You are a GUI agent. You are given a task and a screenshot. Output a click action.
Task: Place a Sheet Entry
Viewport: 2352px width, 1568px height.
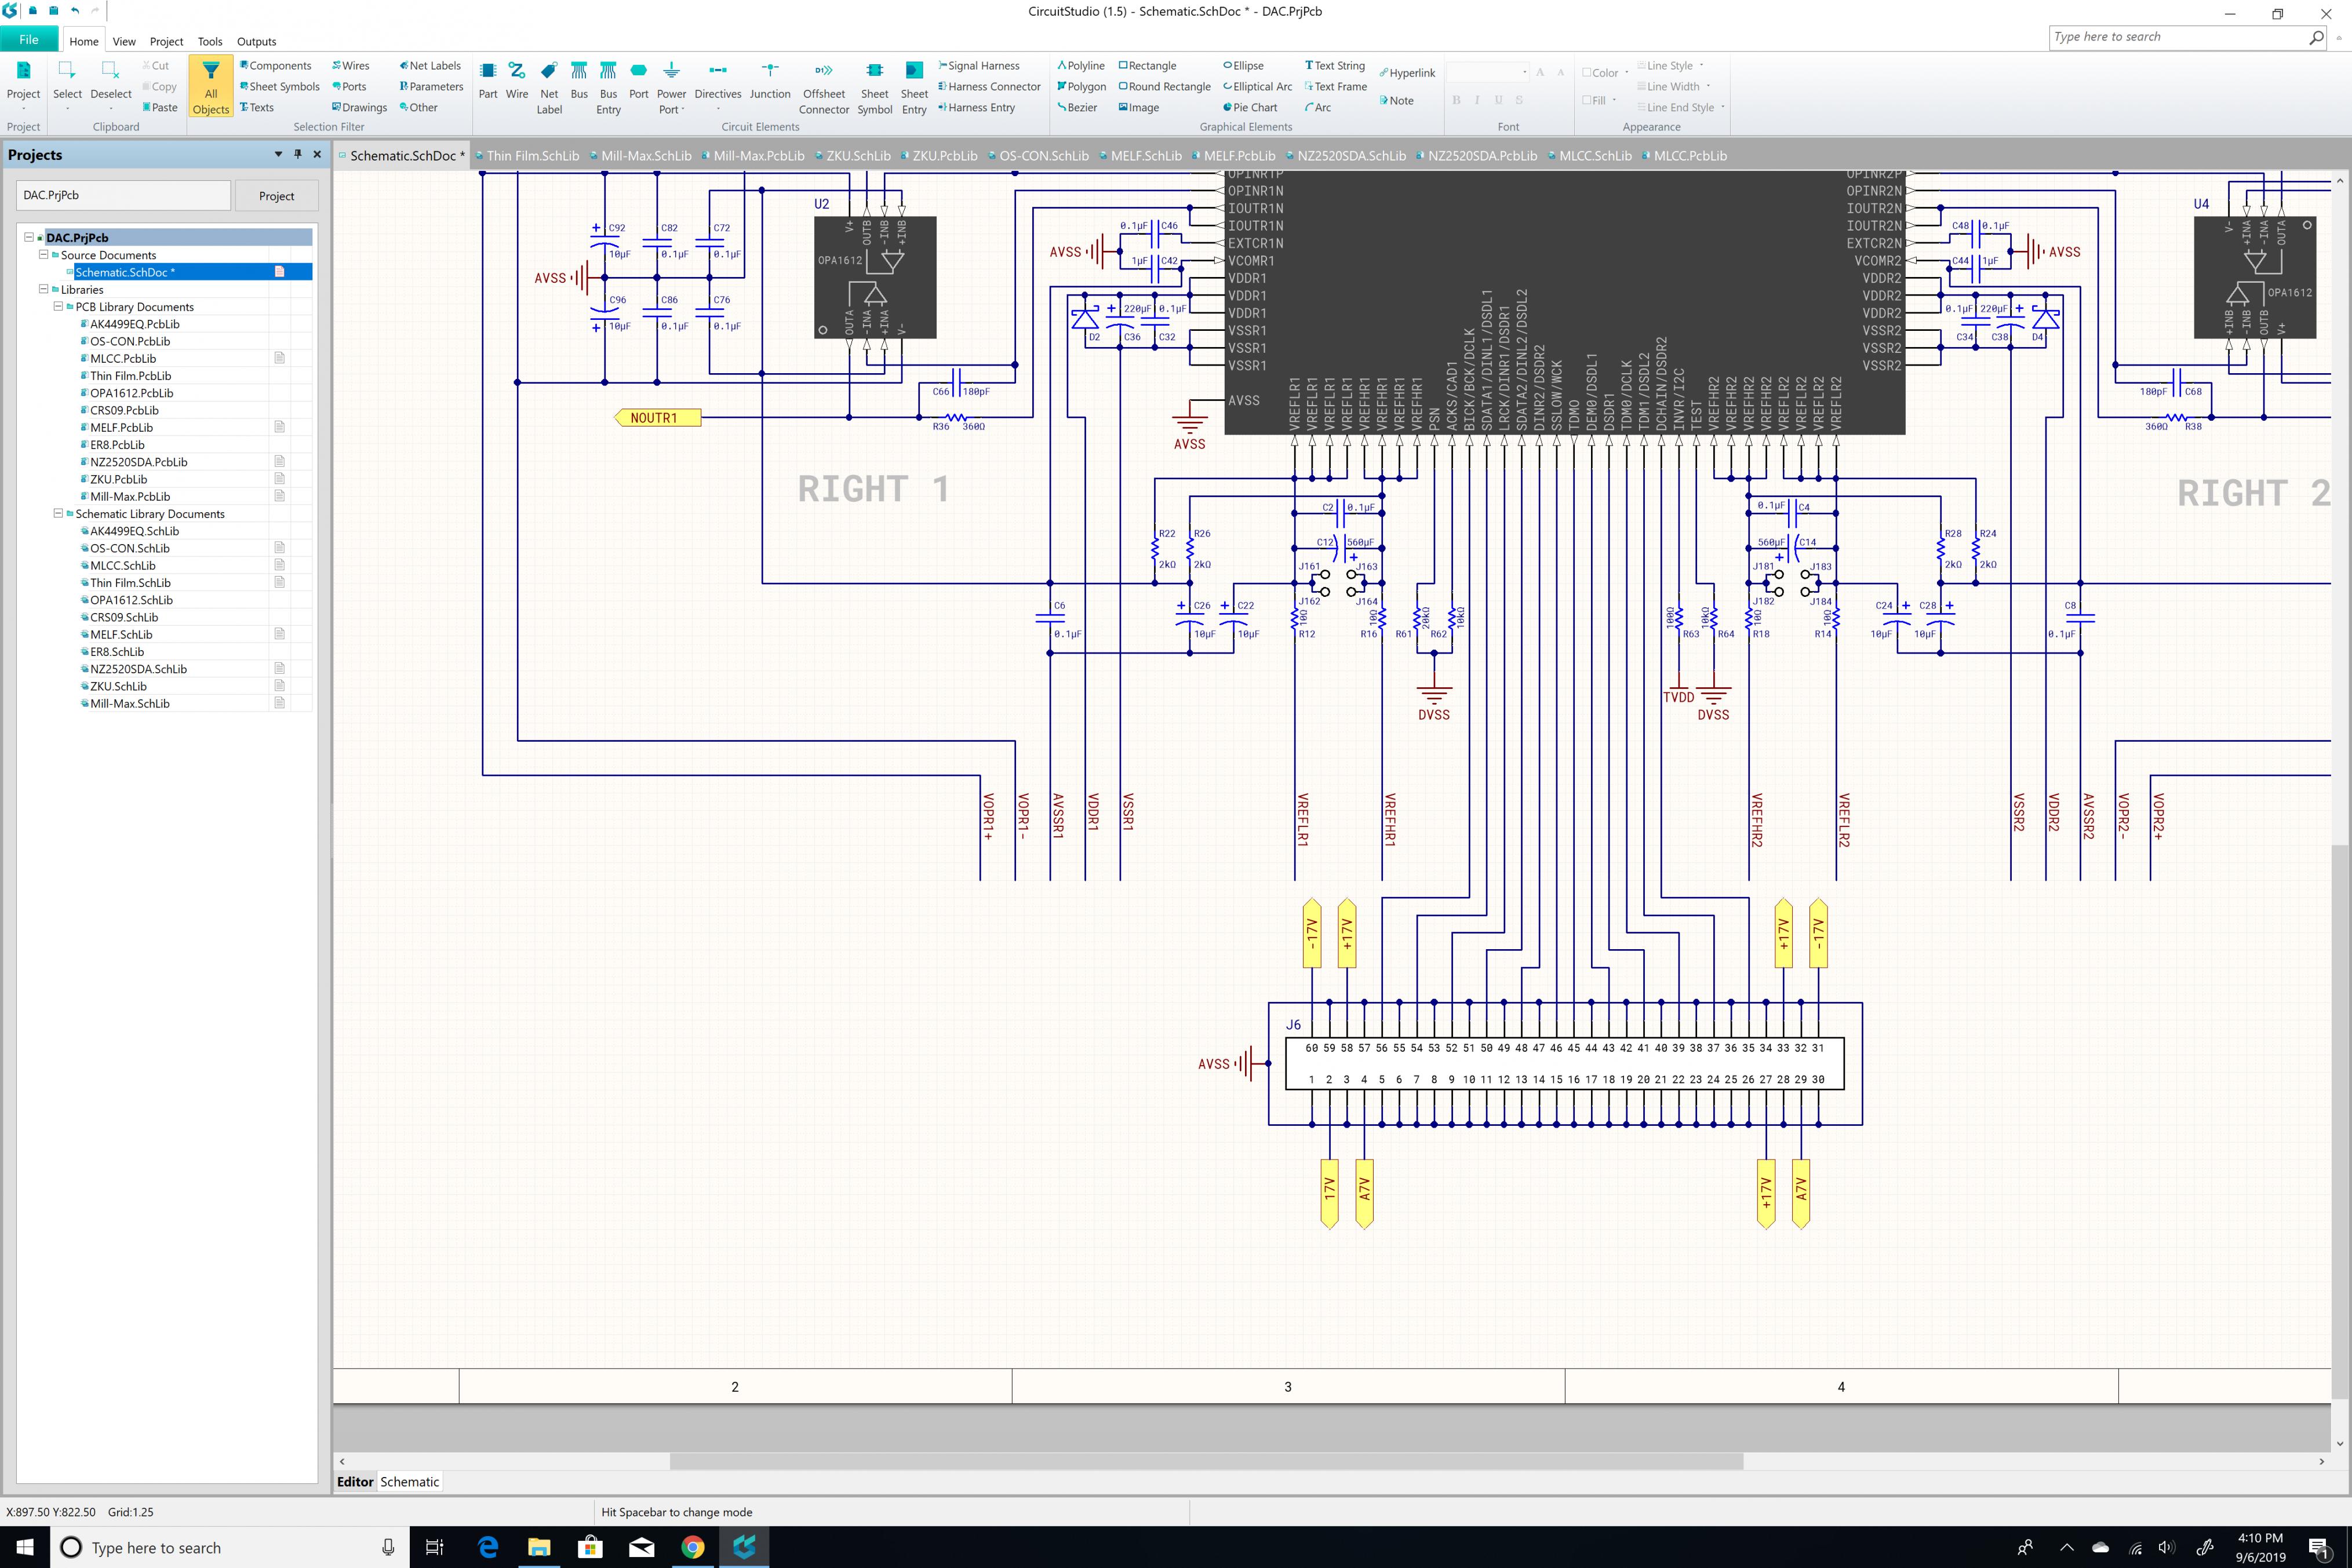coord(914,88)
